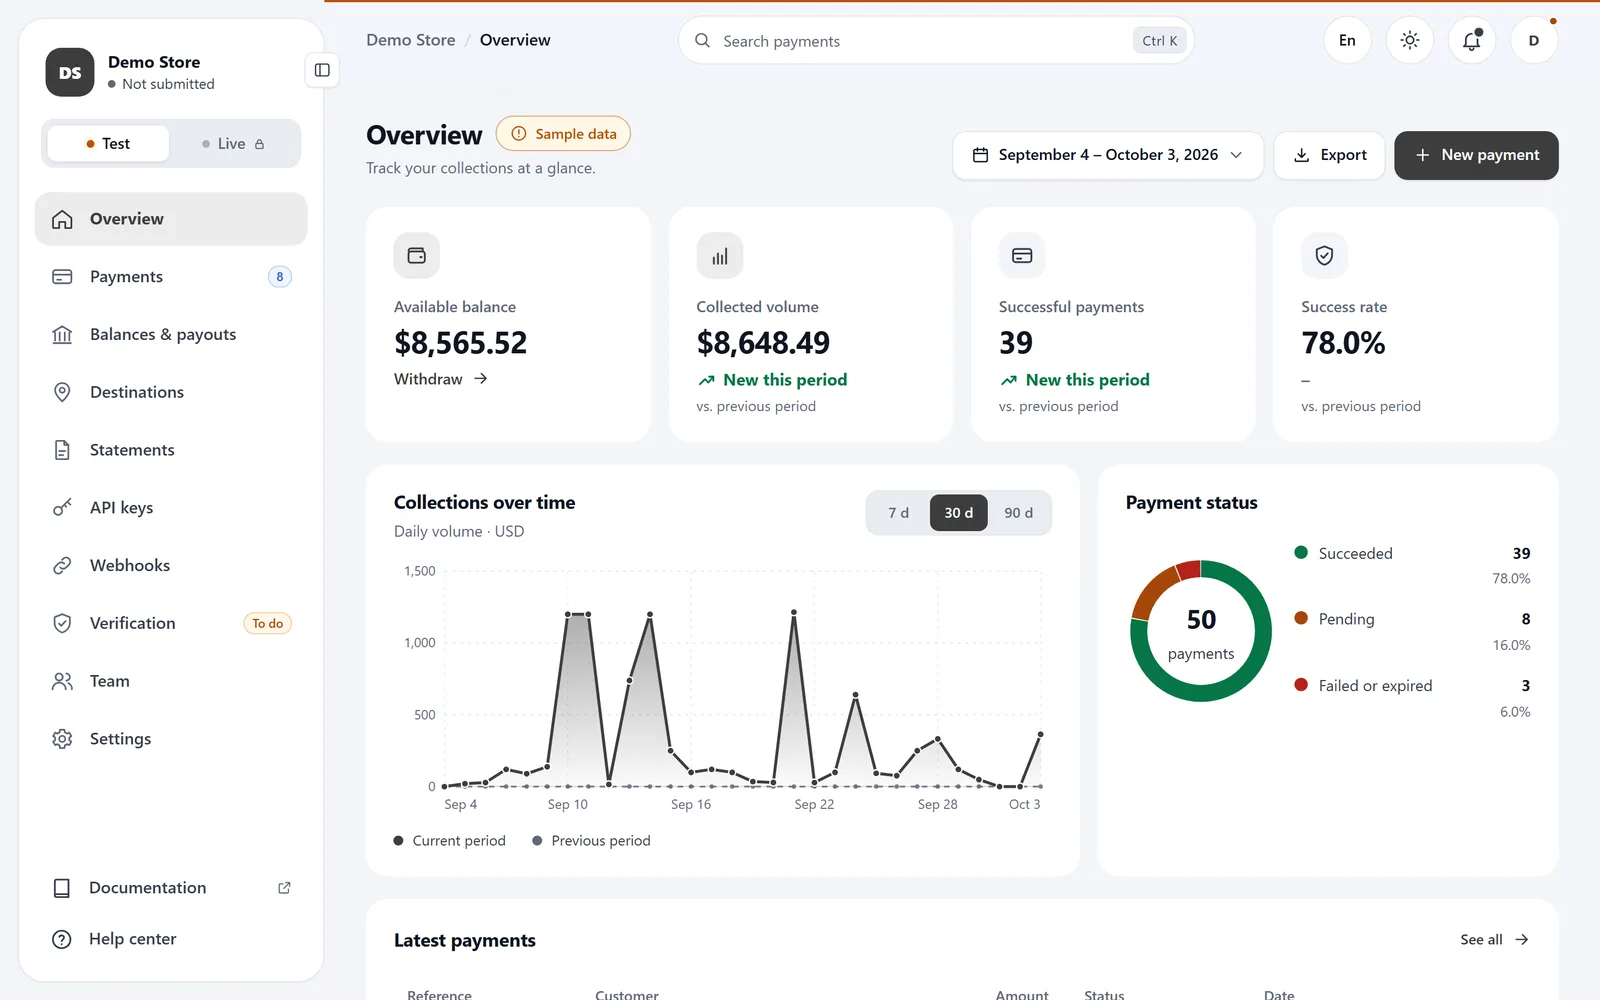
Task: Click the Available balance wallet icon
Action: 417,256
